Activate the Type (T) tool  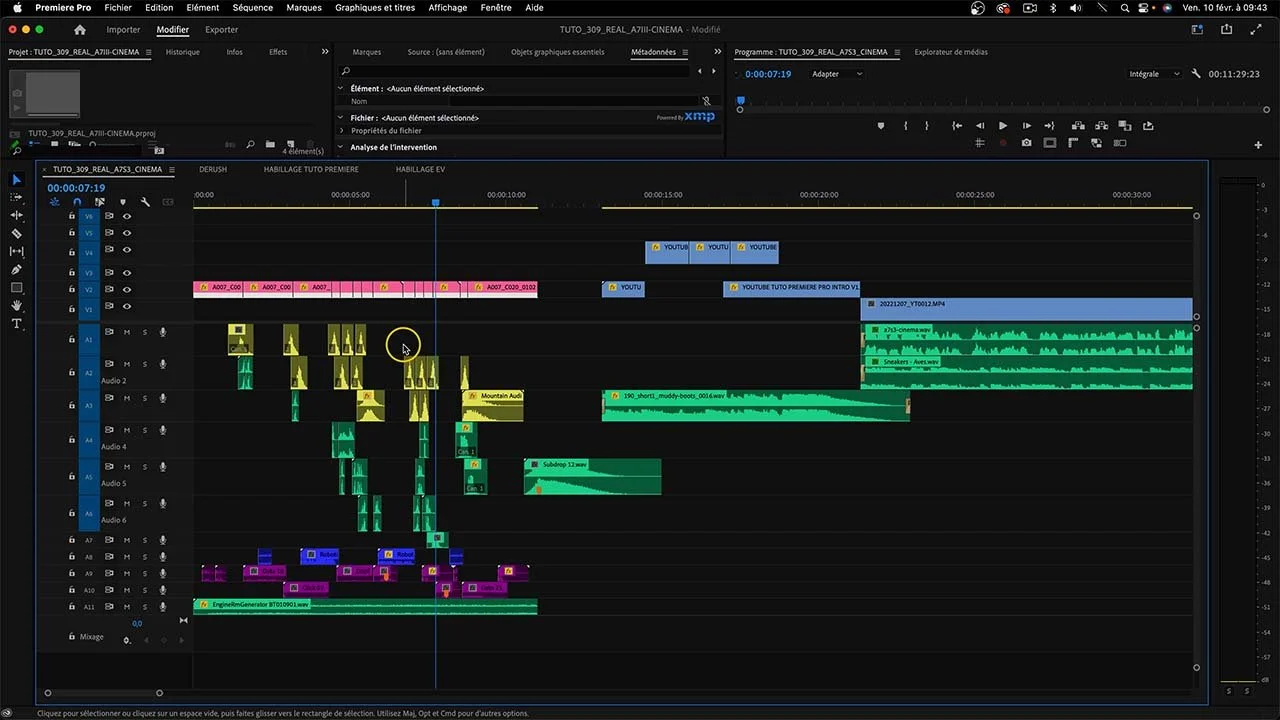(x=16, y=324)
